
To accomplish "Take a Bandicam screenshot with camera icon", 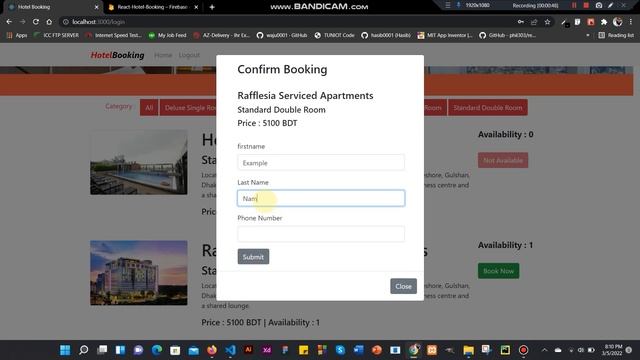I will (x=599, y=5).
